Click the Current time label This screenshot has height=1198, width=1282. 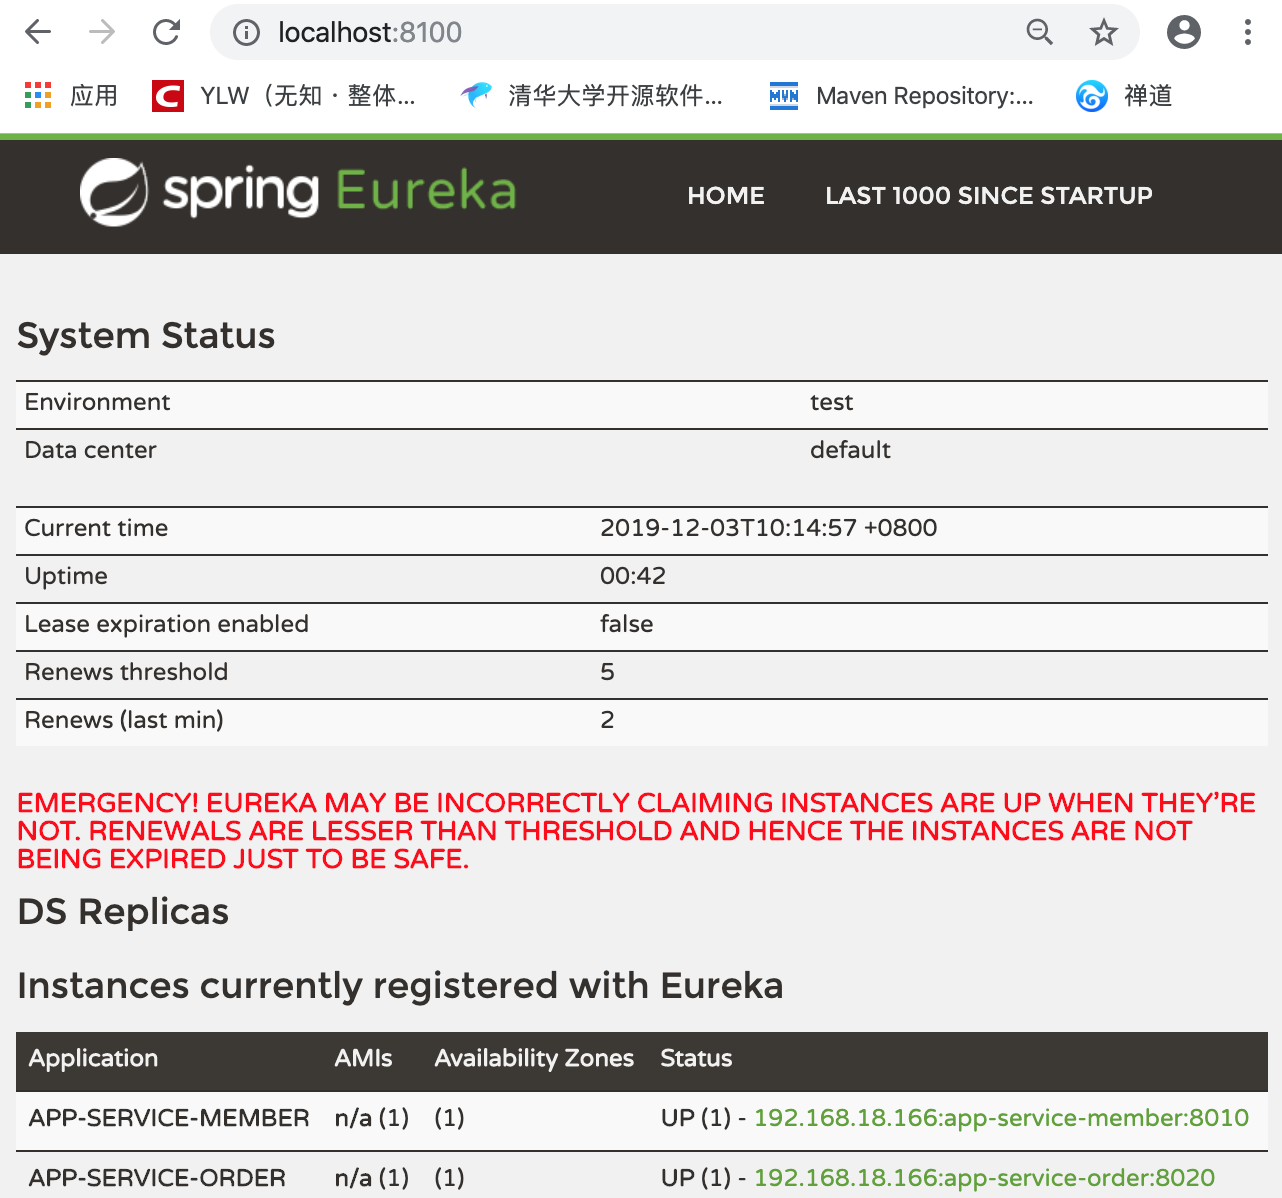click(96, 528)
